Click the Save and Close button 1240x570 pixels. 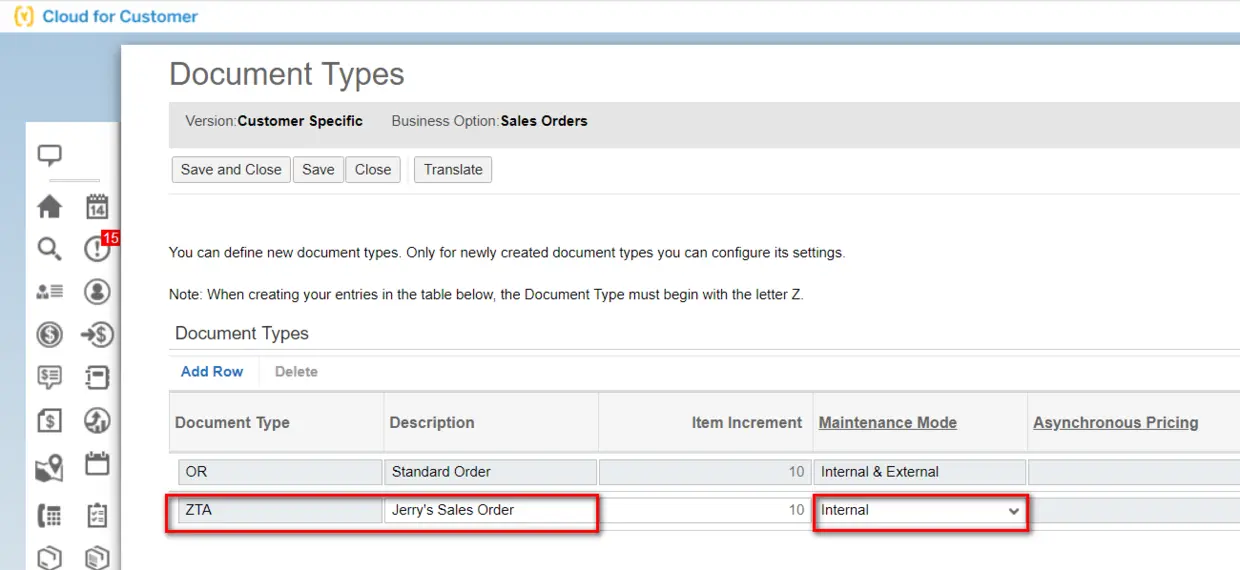231,169
